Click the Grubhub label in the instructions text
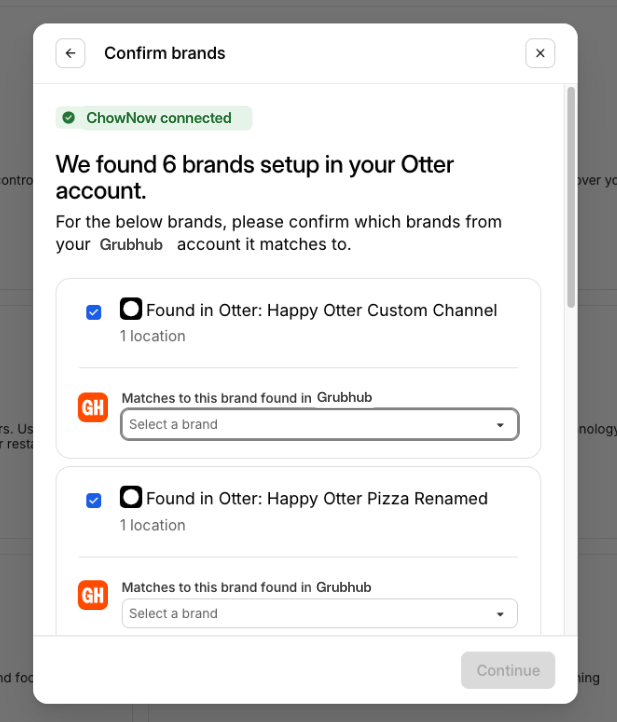617x722 pixels. point(131,245)
